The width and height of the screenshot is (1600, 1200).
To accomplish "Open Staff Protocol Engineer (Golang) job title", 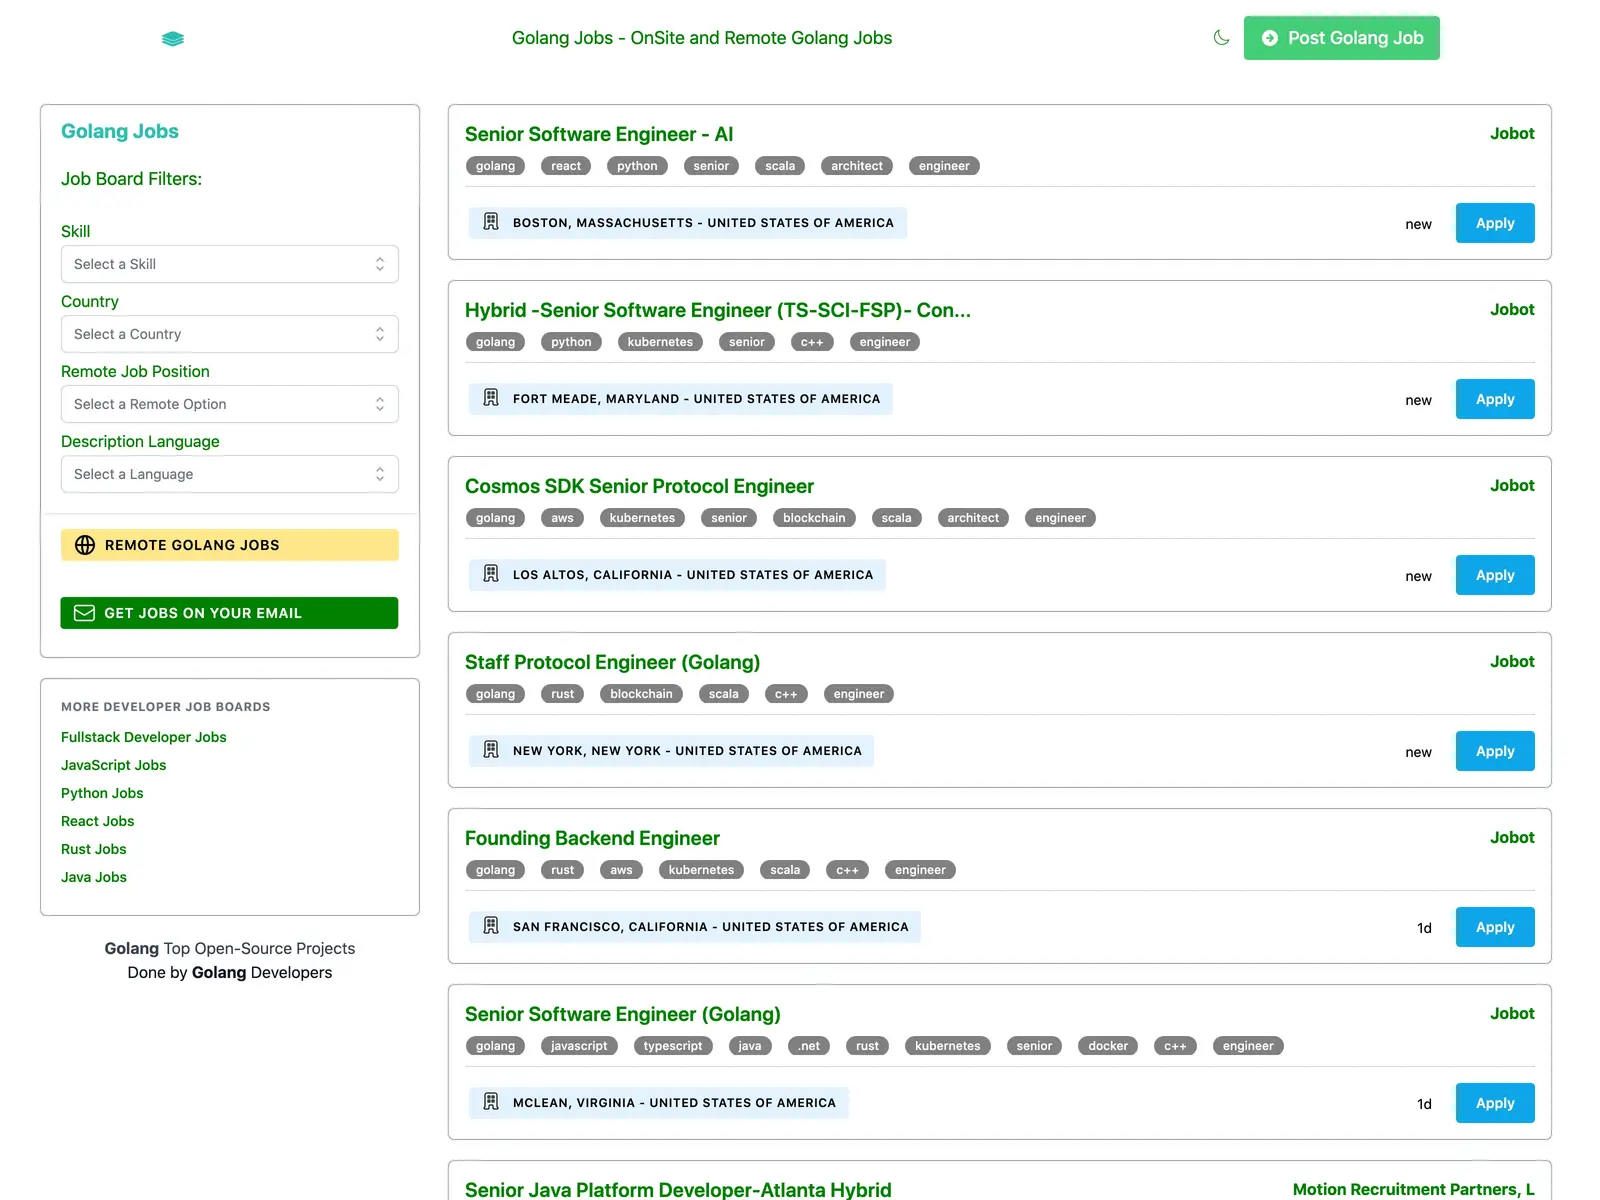I will pos(612,662).
